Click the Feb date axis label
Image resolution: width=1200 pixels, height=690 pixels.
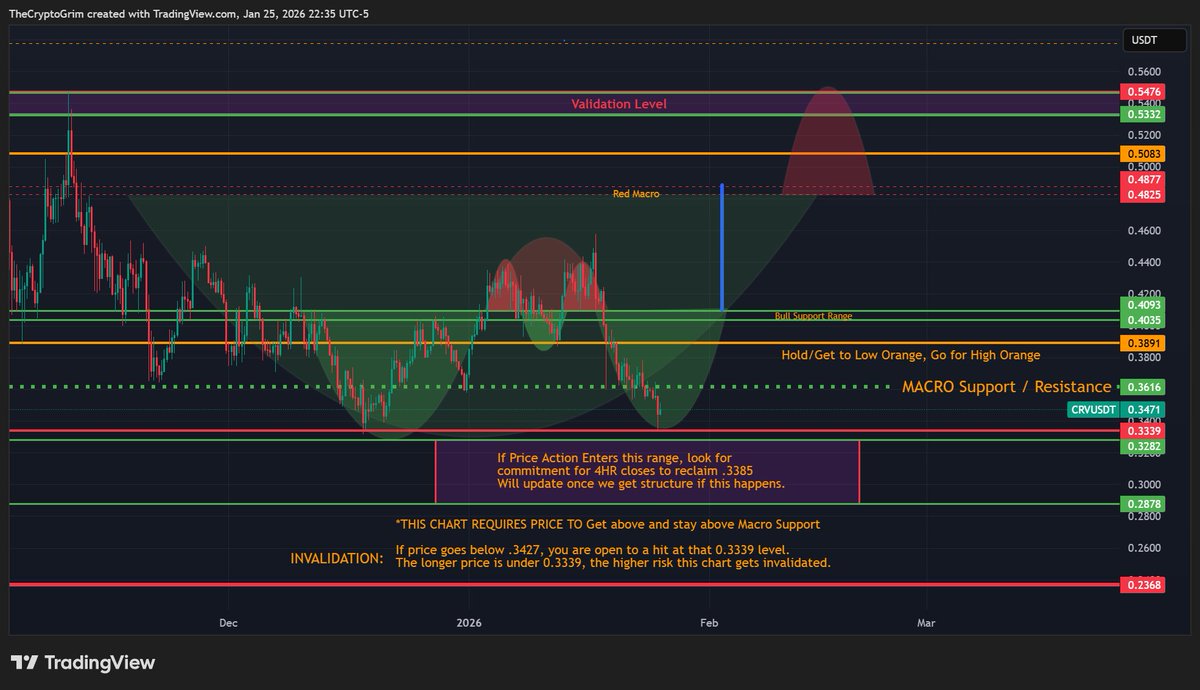[709, 622]
